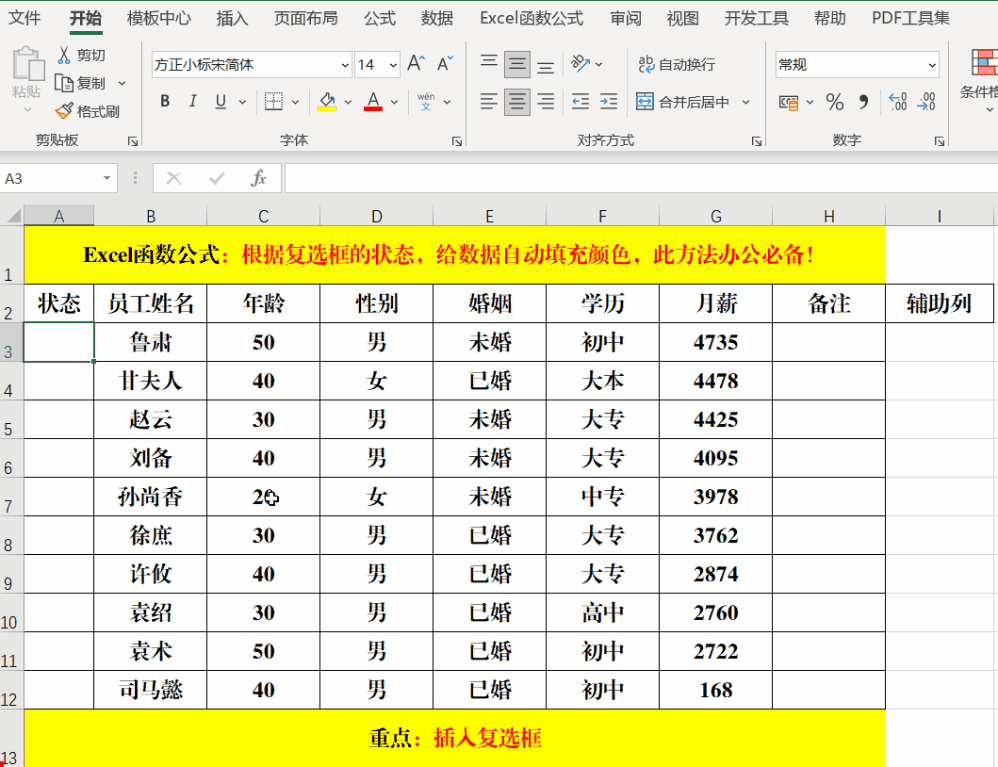
Task: Click the accounting number format icon
Action: (x=789, y=101)
